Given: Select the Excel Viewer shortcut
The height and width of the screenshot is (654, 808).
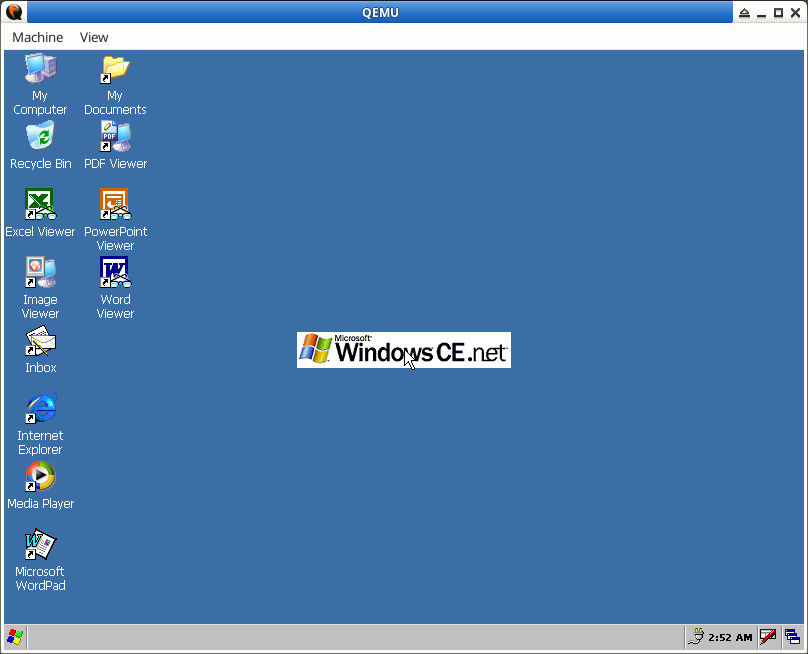Looking at the screenshot, I should click(x=40, y=213).
